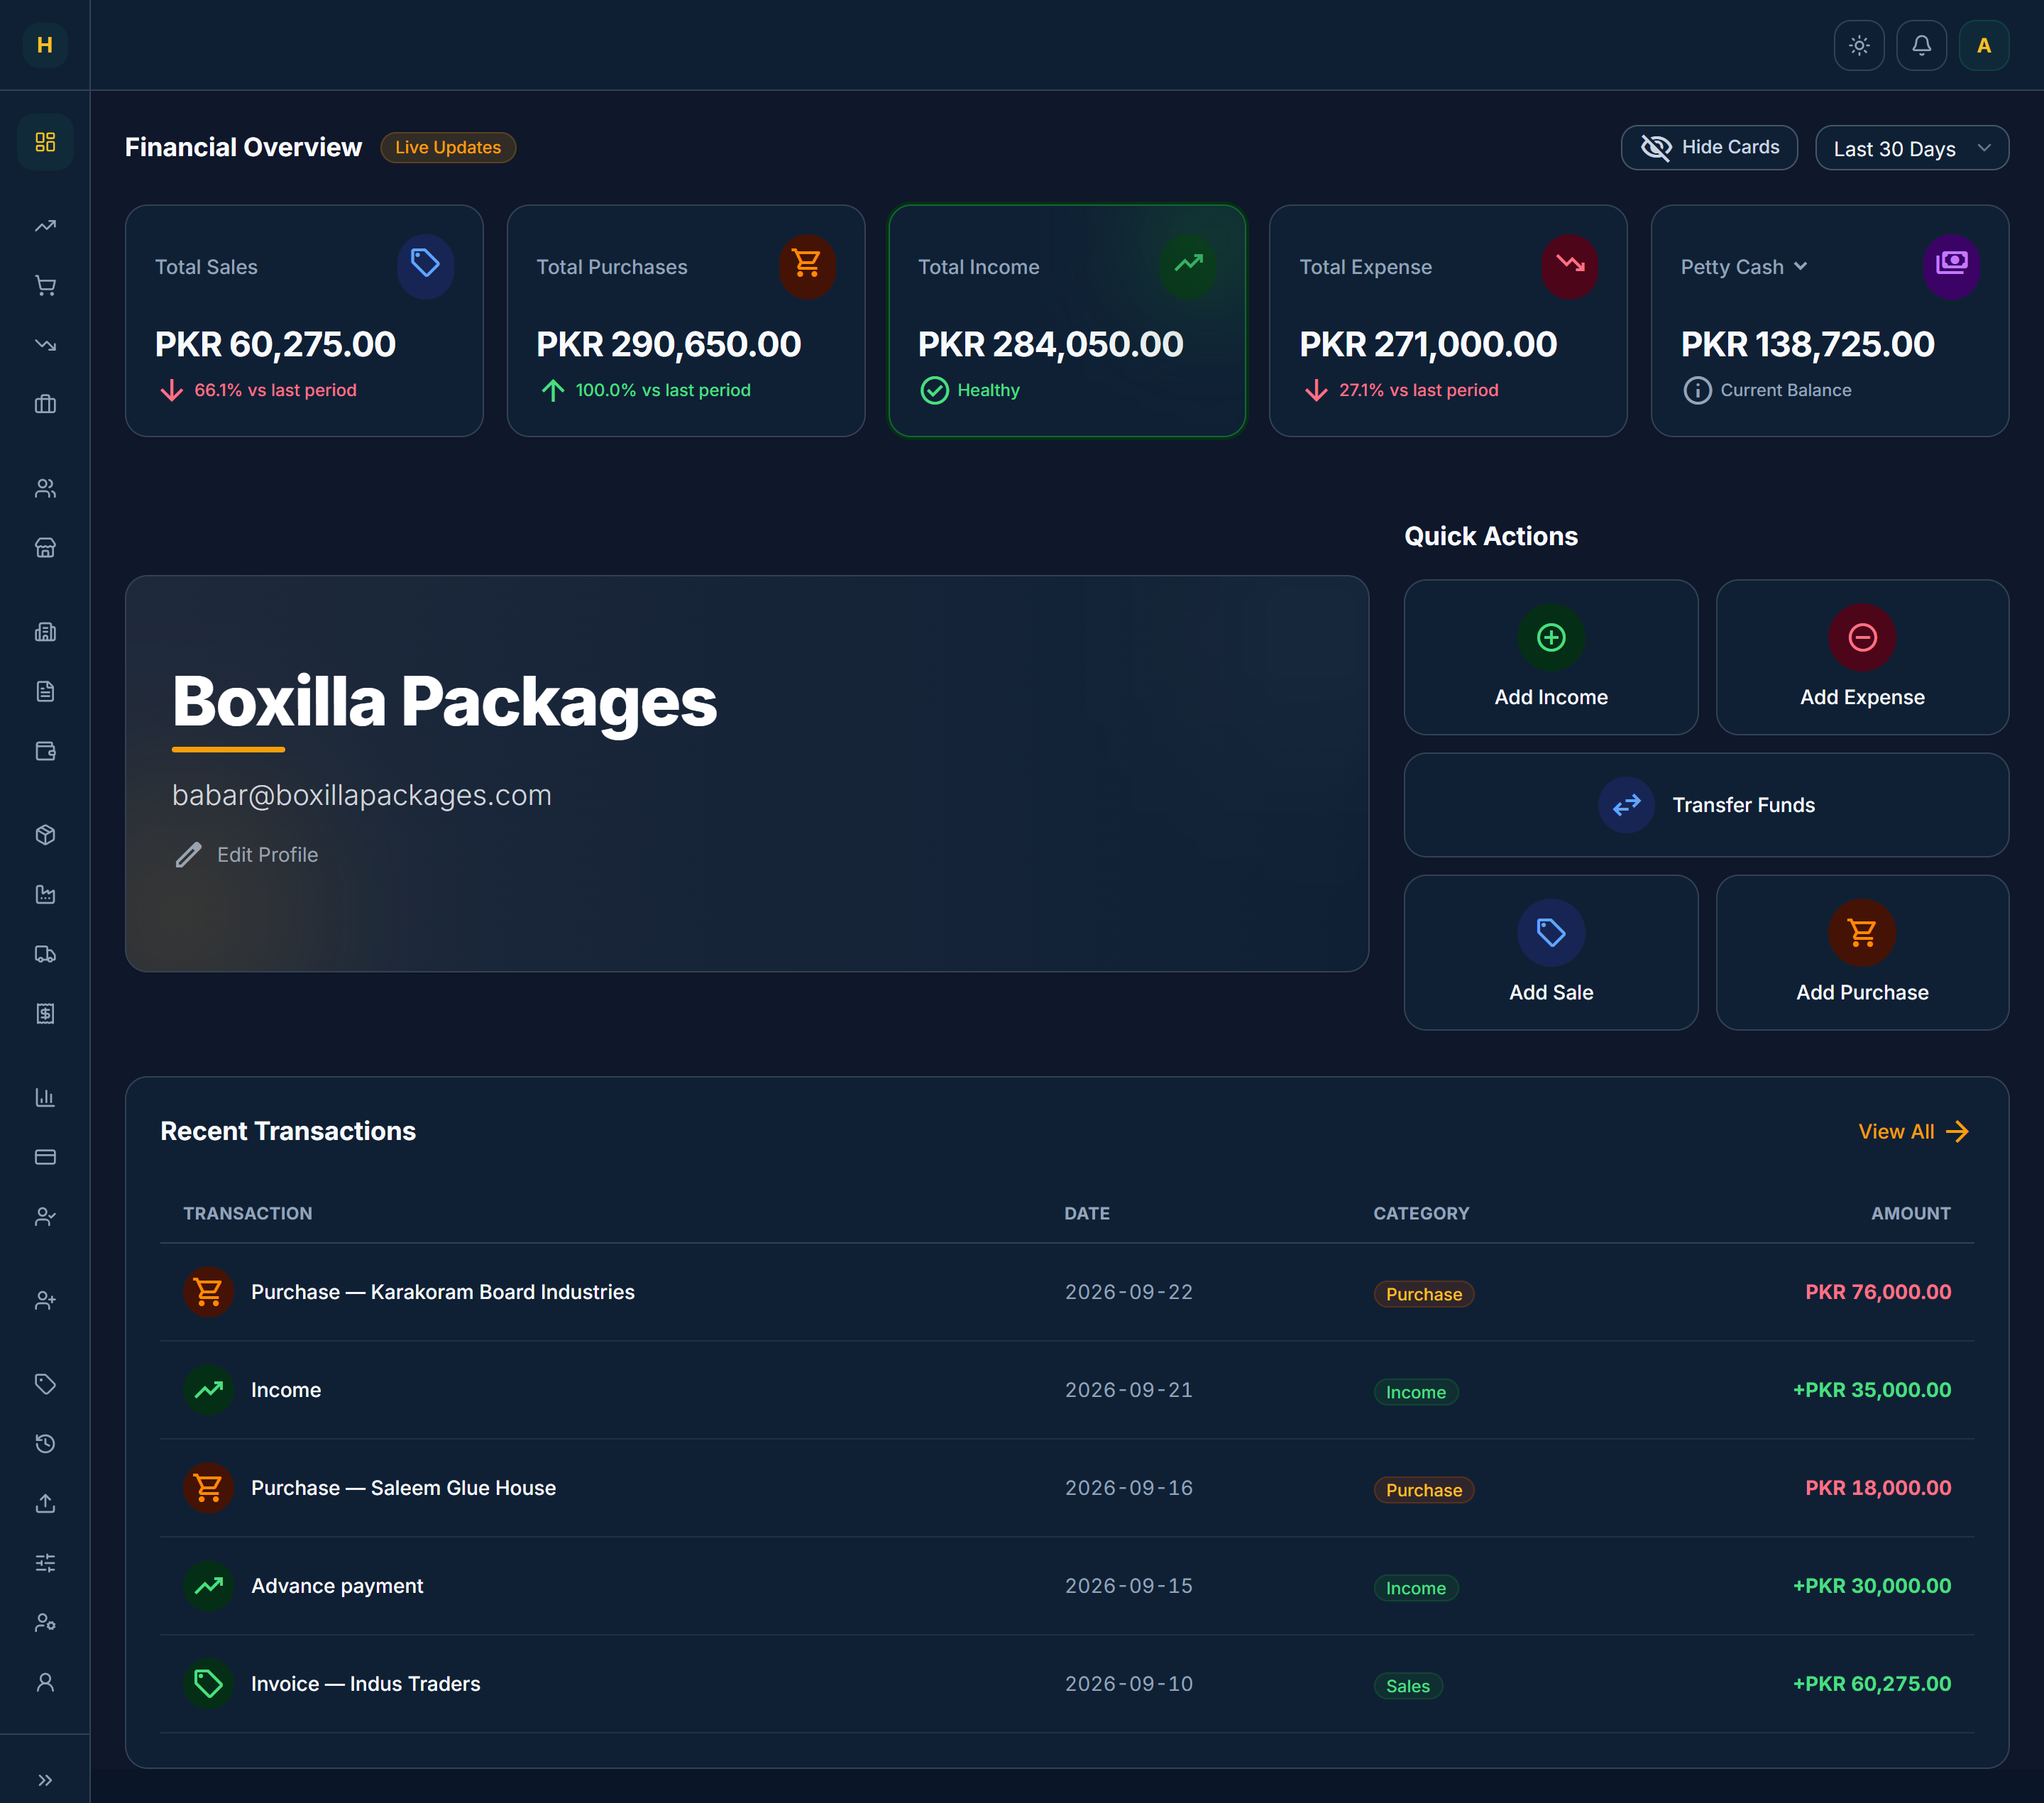
Task: Open the two-people customers icon in sidebar
Action: click(x=45, y=488)
